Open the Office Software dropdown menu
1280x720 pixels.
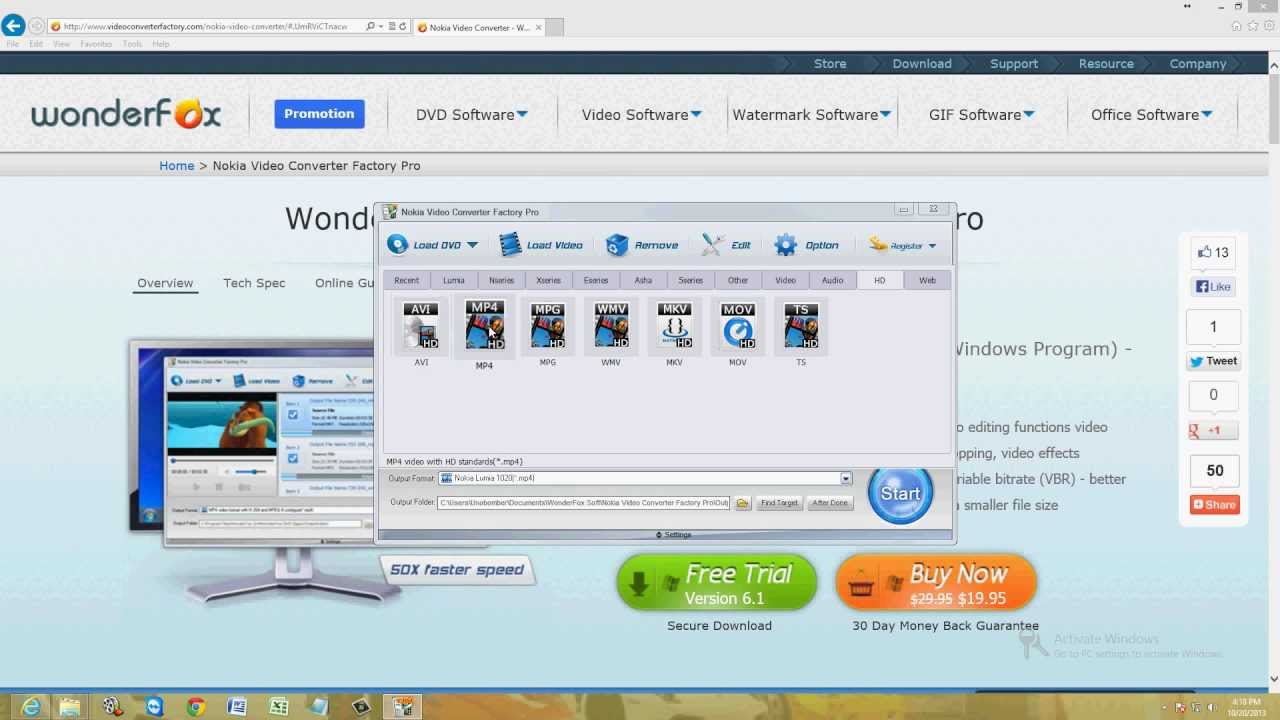tap(1152, 114)
